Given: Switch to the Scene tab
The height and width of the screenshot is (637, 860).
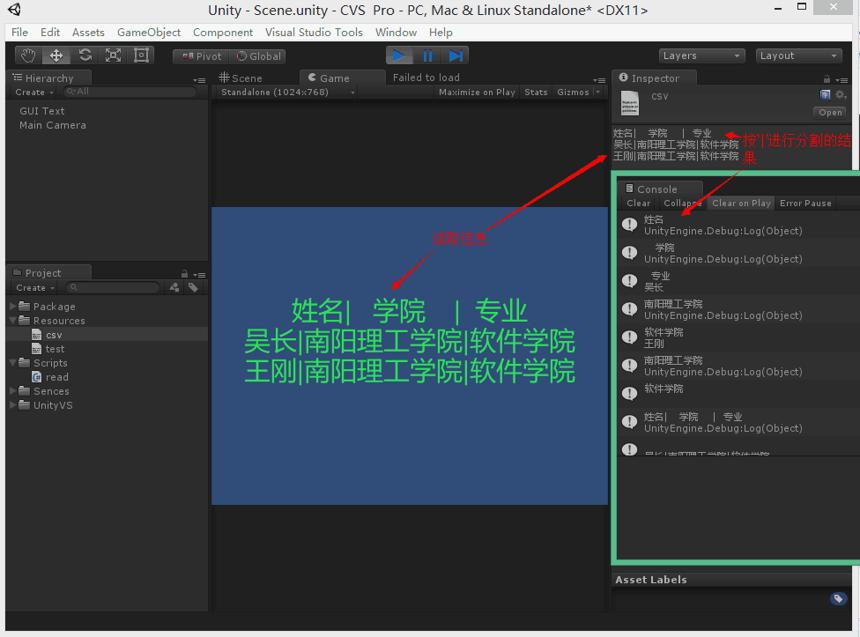Looking at the screenshot, I should pyautogui.click(x=241, y=78).
